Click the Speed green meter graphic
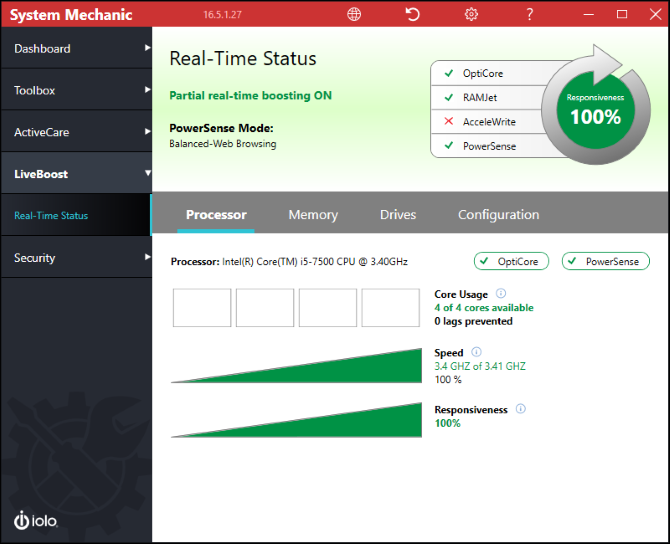Viewport: 670px width, 544px height. [x=296, y=366]
